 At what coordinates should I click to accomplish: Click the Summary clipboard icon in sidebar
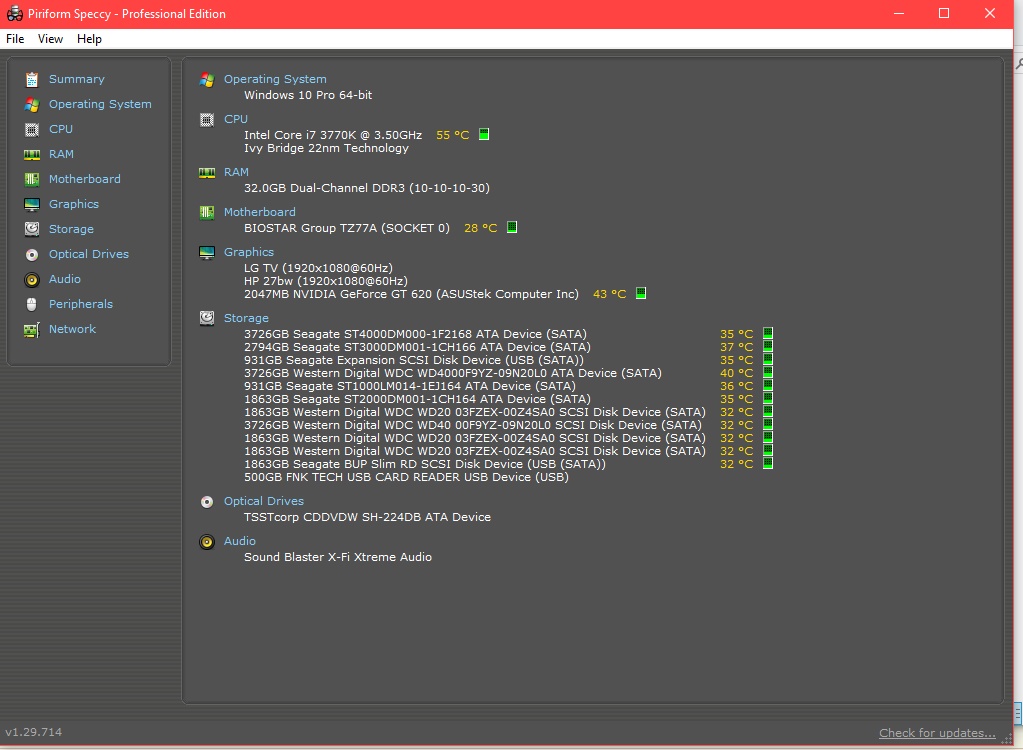coord(31,80)
